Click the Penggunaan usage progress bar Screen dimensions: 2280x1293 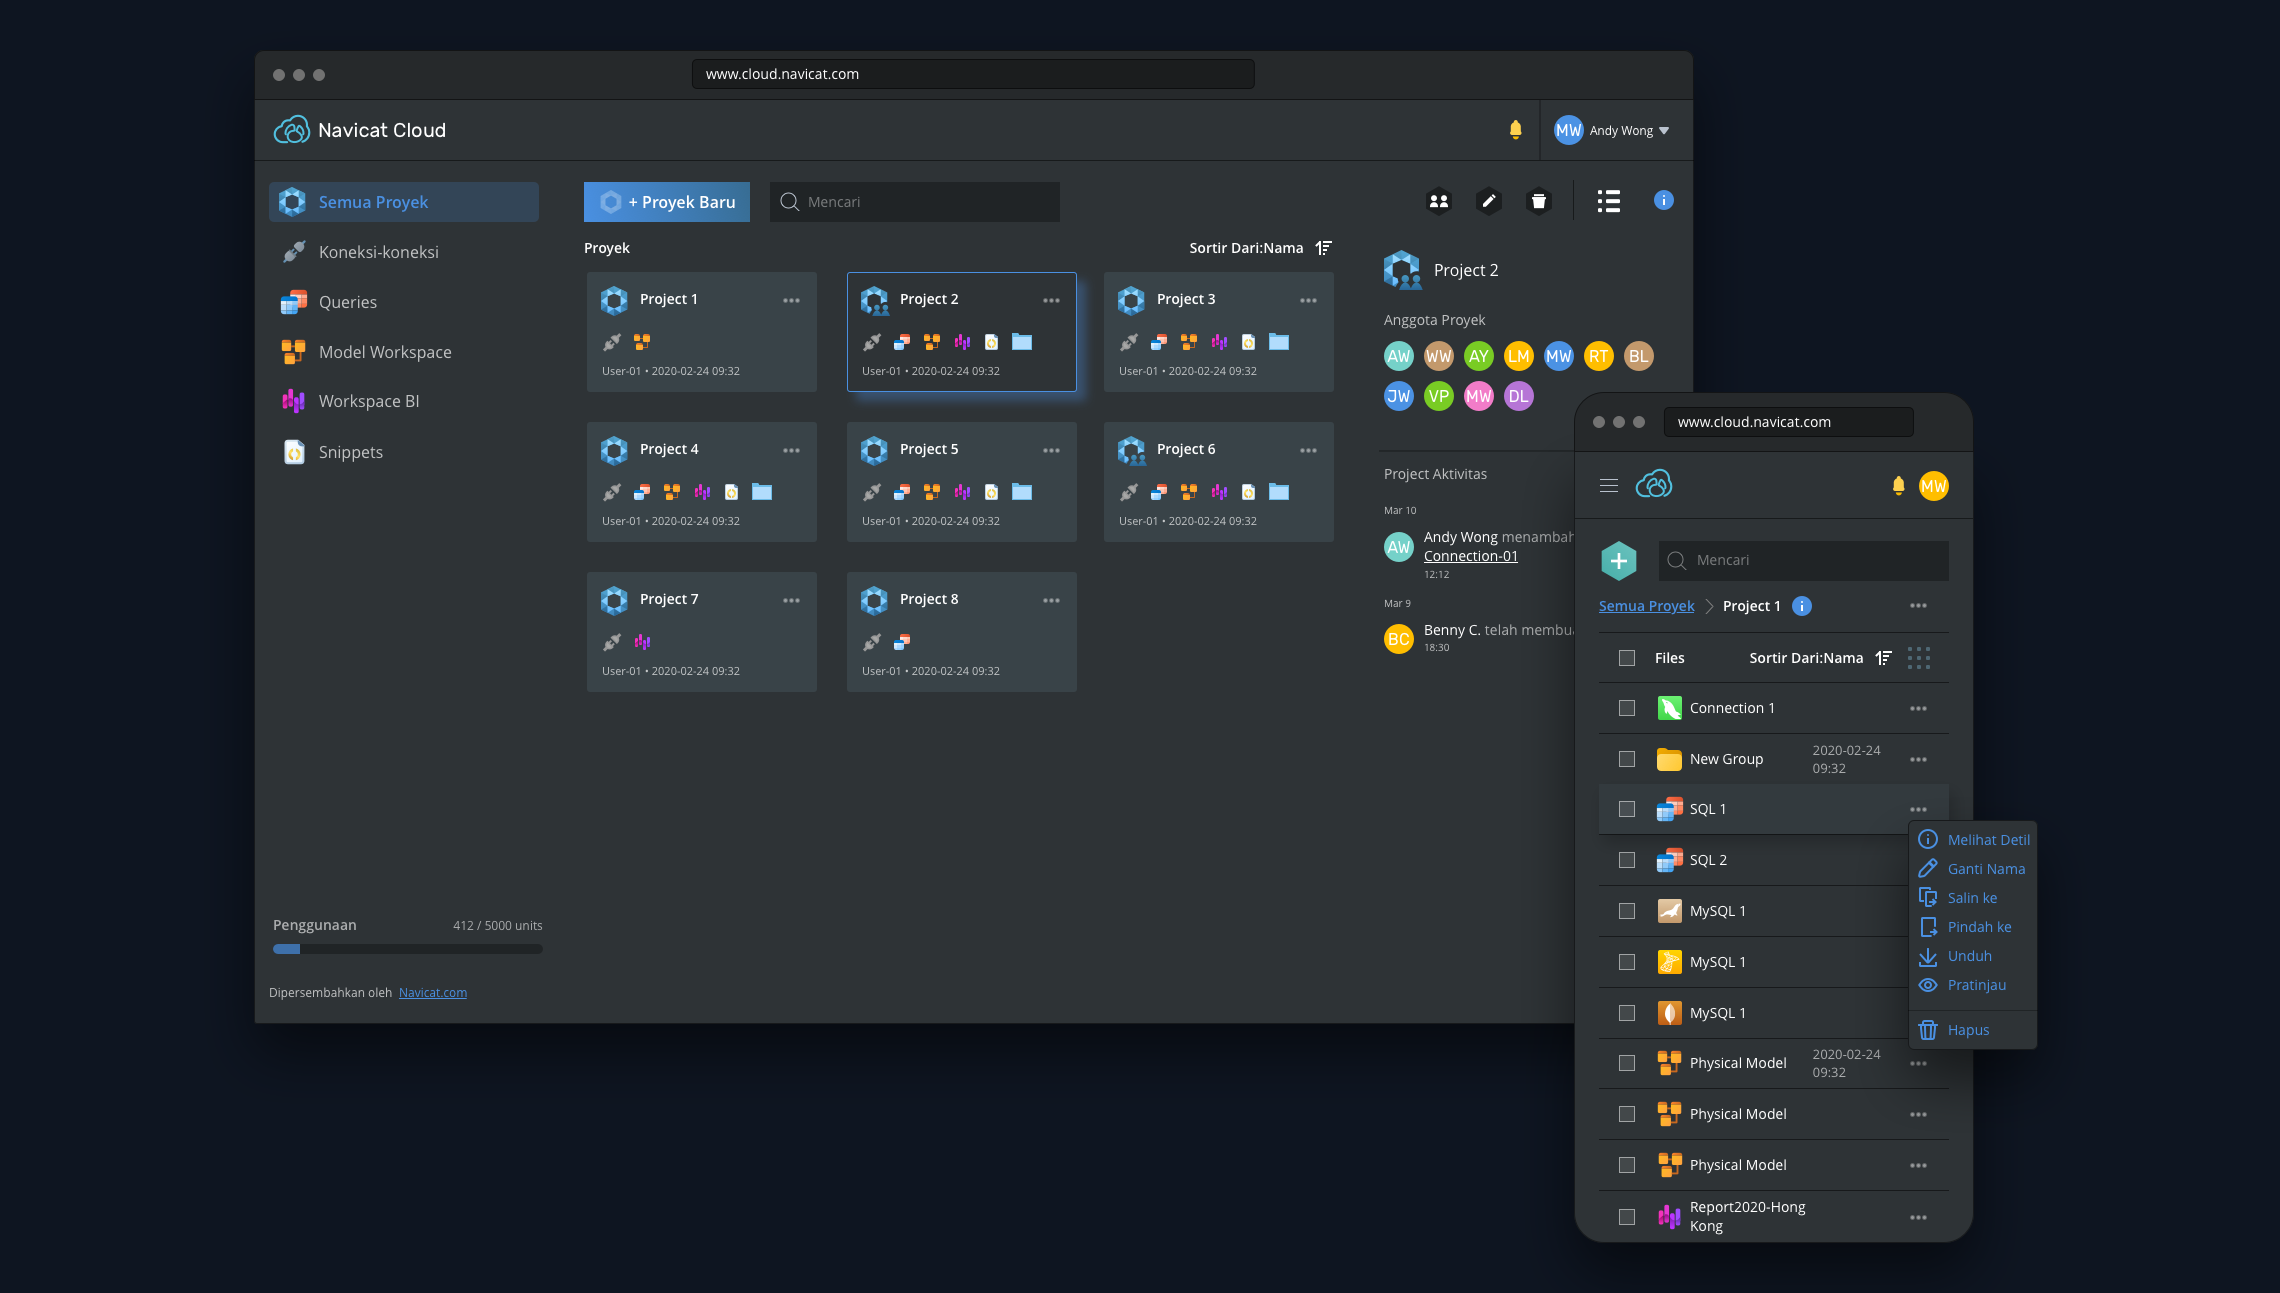click(408, 949)
